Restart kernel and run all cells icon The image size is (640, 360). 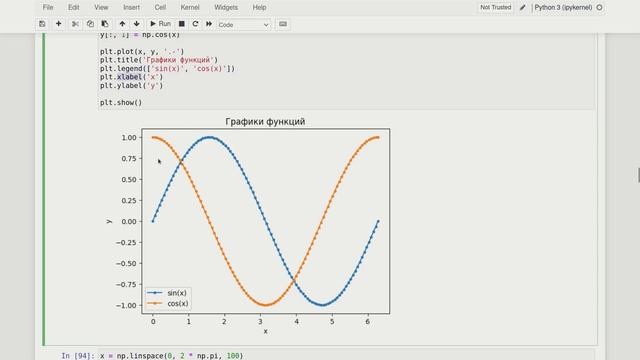209,24
